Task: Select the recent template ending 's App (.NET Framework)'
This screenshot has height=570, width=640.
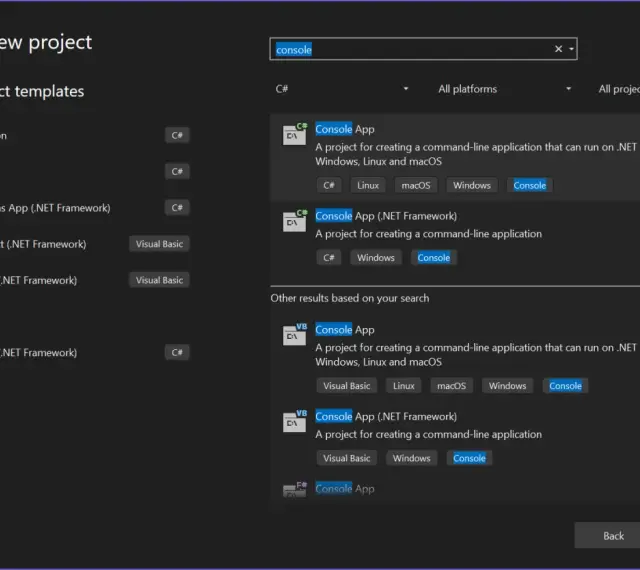Action: pos(95,208)
